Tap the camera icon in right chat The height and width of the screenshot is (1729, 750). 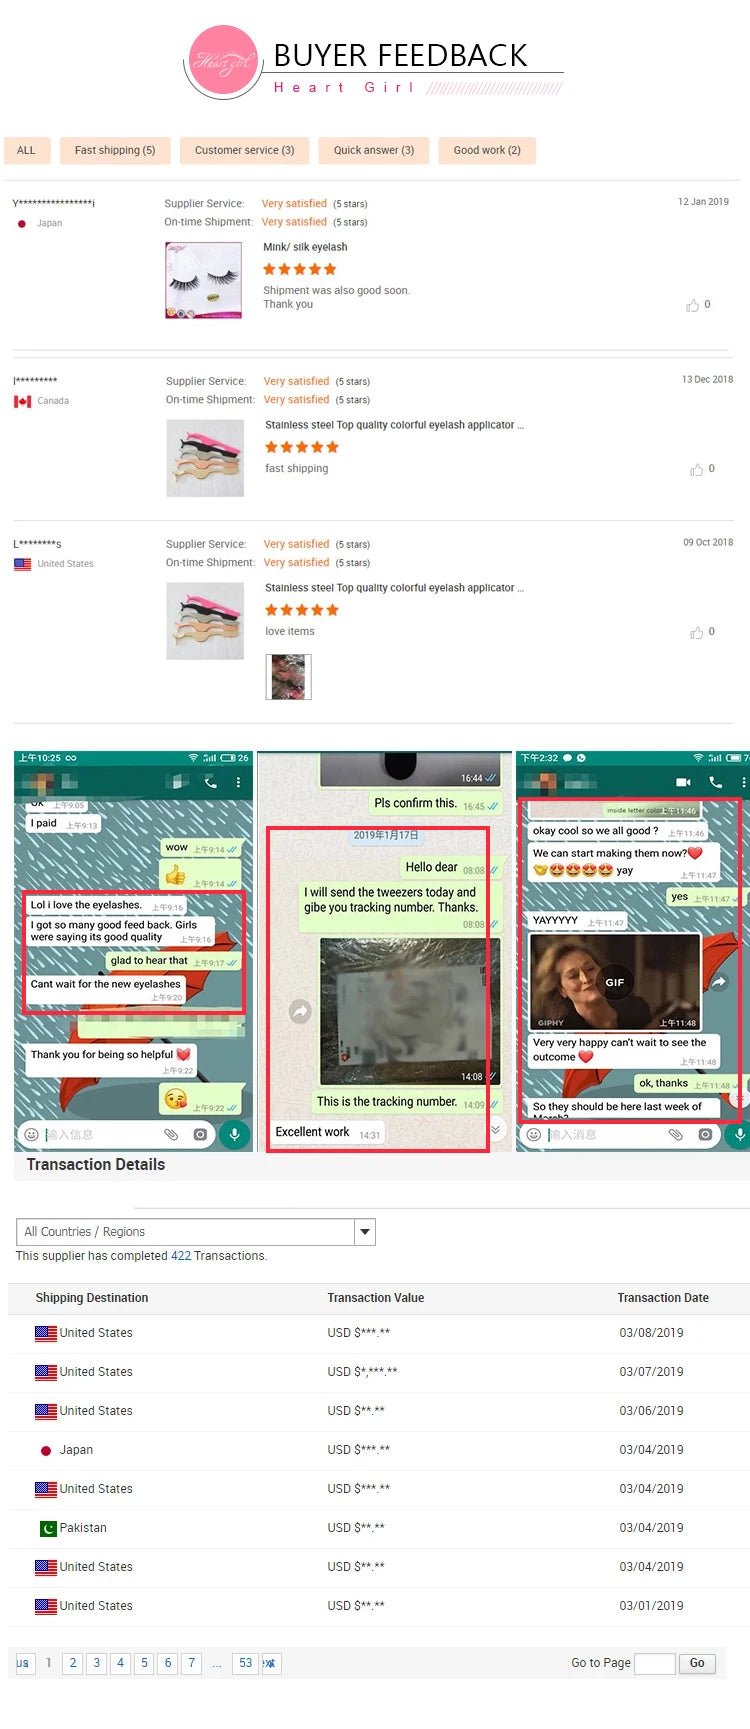pyautogui.click(x=705, y=1134)
